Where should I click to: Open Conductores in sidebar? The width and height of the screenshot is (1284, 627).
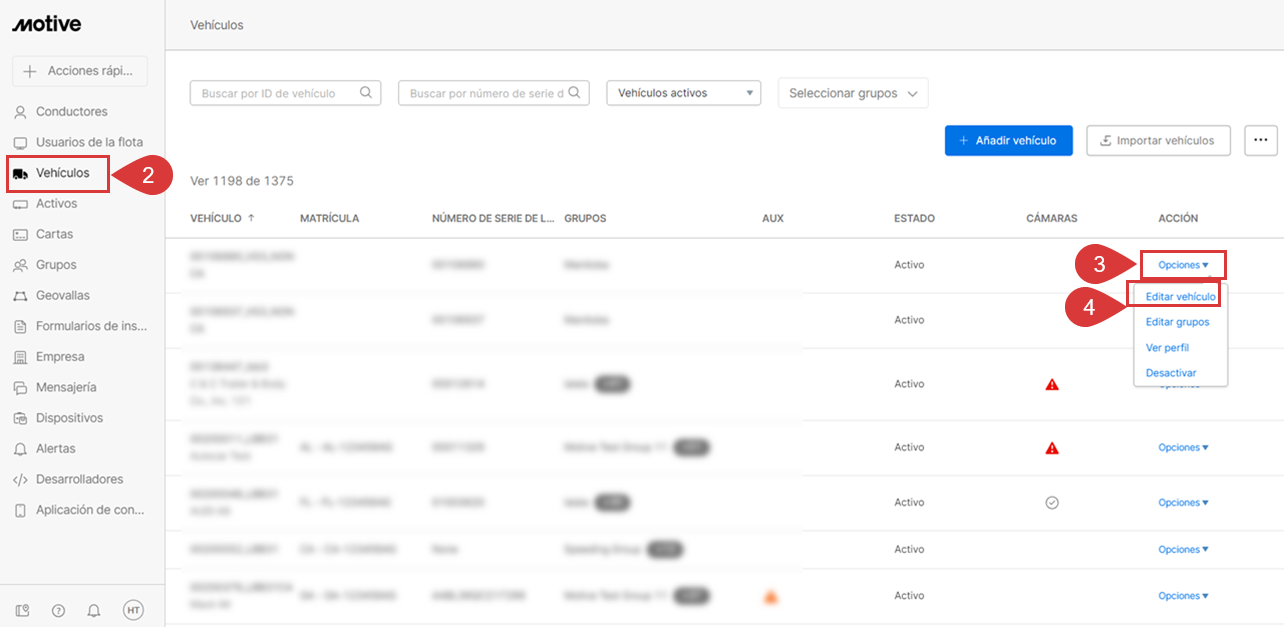pos(72,112)
